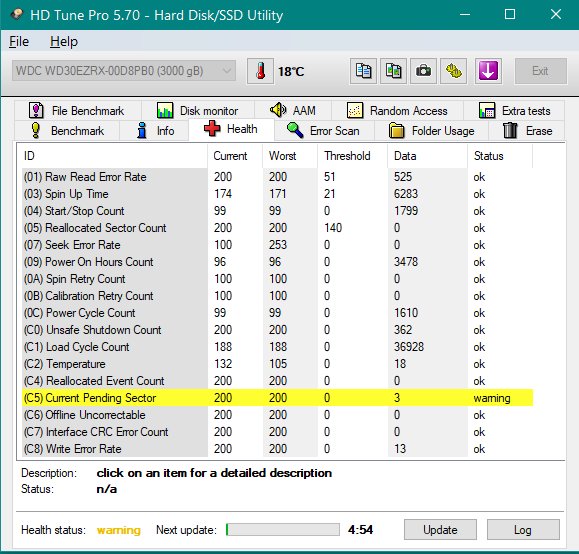Open the File menu
The image size is (579, 554).
pos(19,41)
